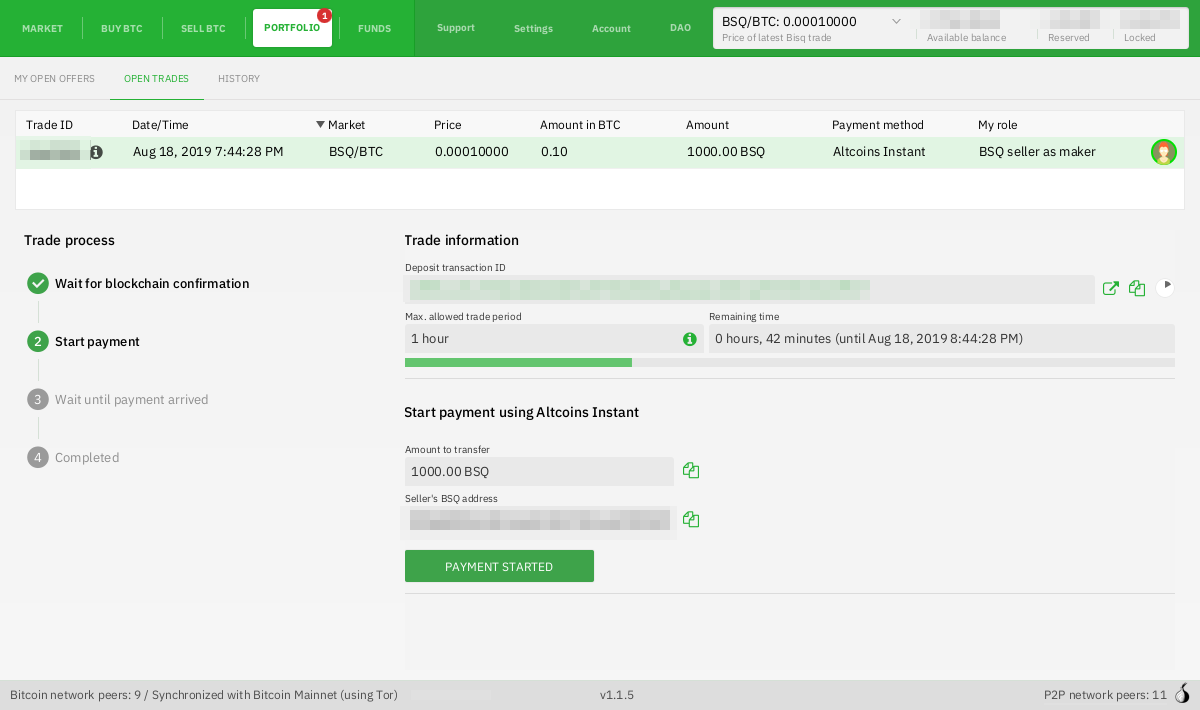Sort by the Payment method column header

coord(878,125)
